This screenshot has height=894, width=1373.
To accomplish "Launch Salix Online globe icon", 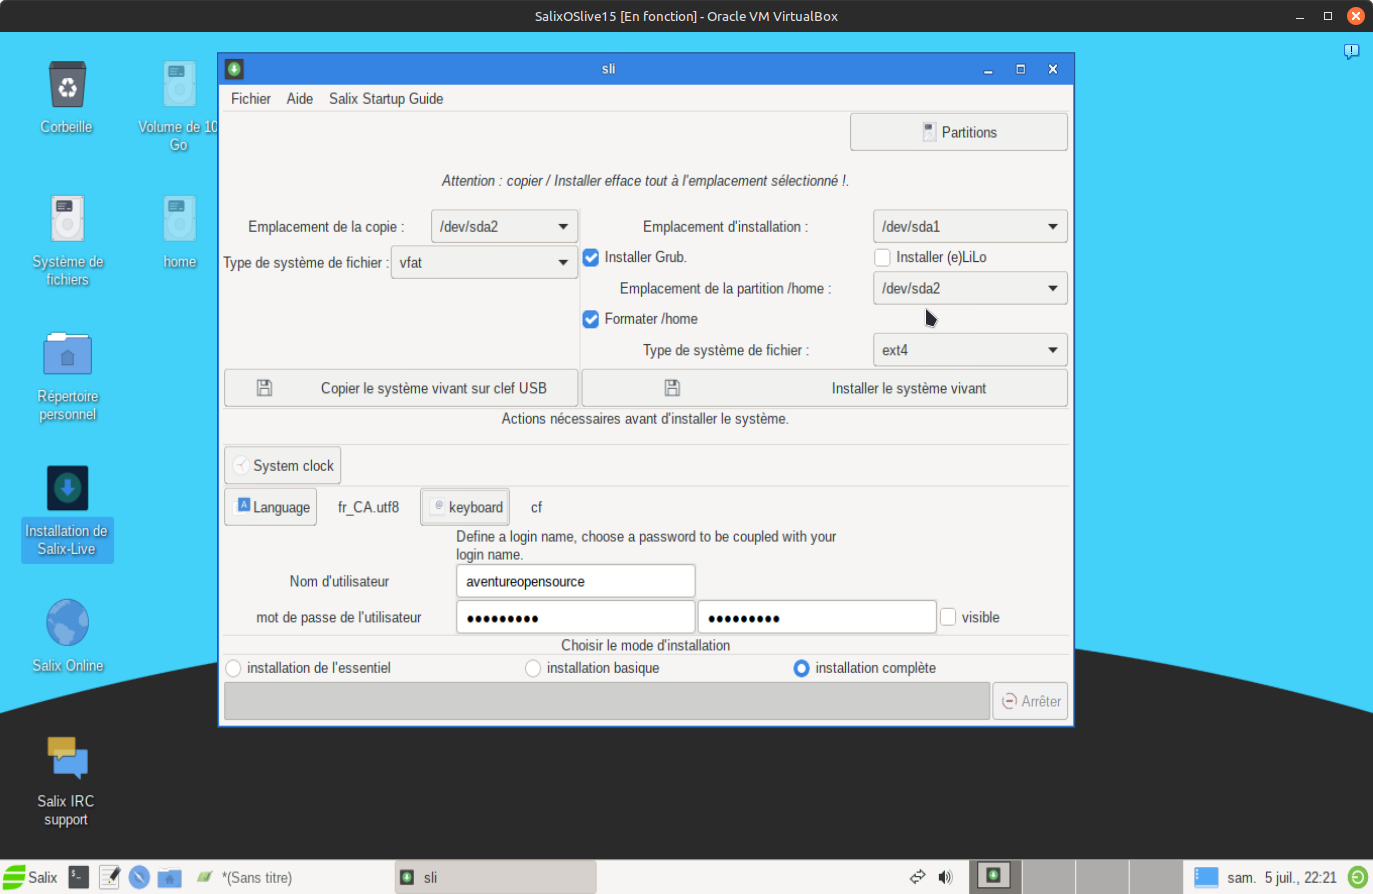I will tap(67, 624).
